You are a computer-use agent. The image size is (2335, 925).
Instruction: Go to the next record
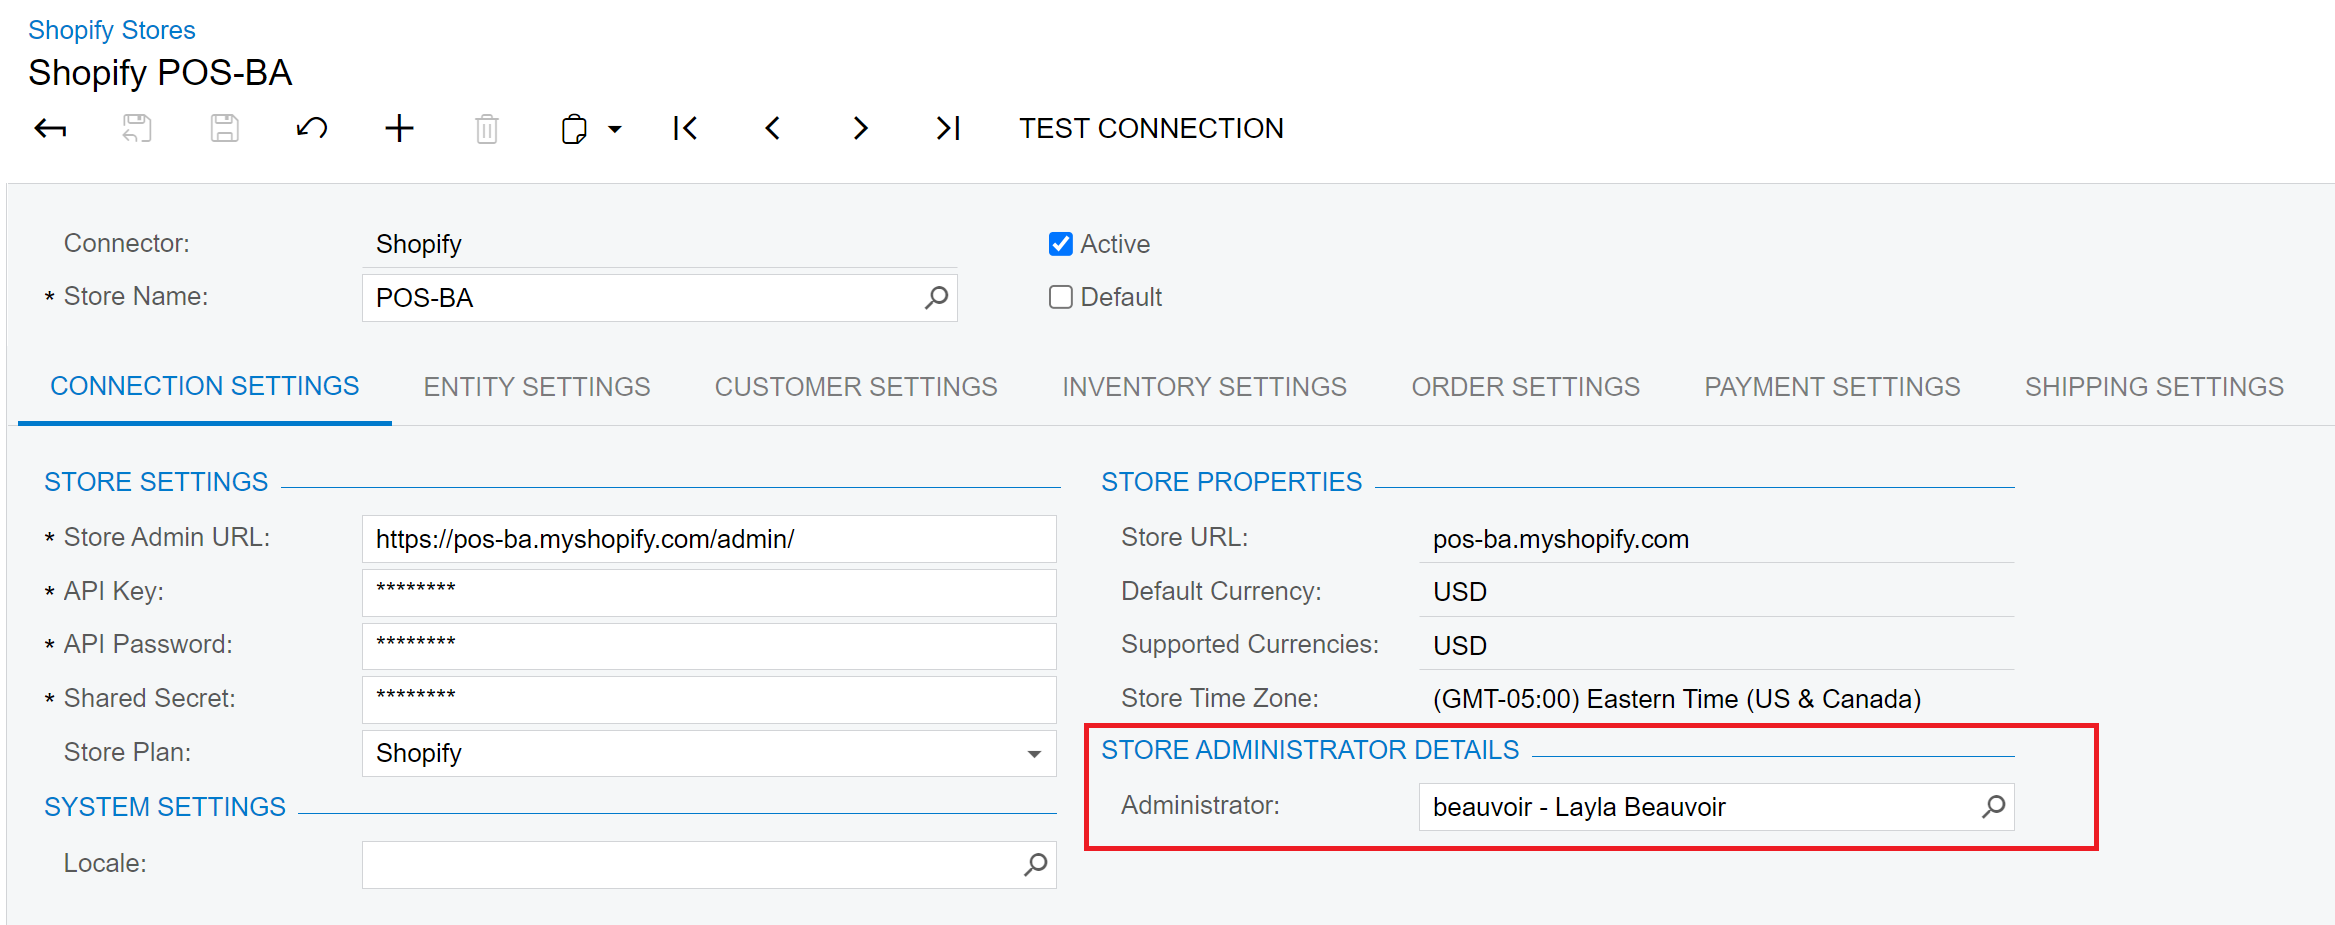click(860, 128)
